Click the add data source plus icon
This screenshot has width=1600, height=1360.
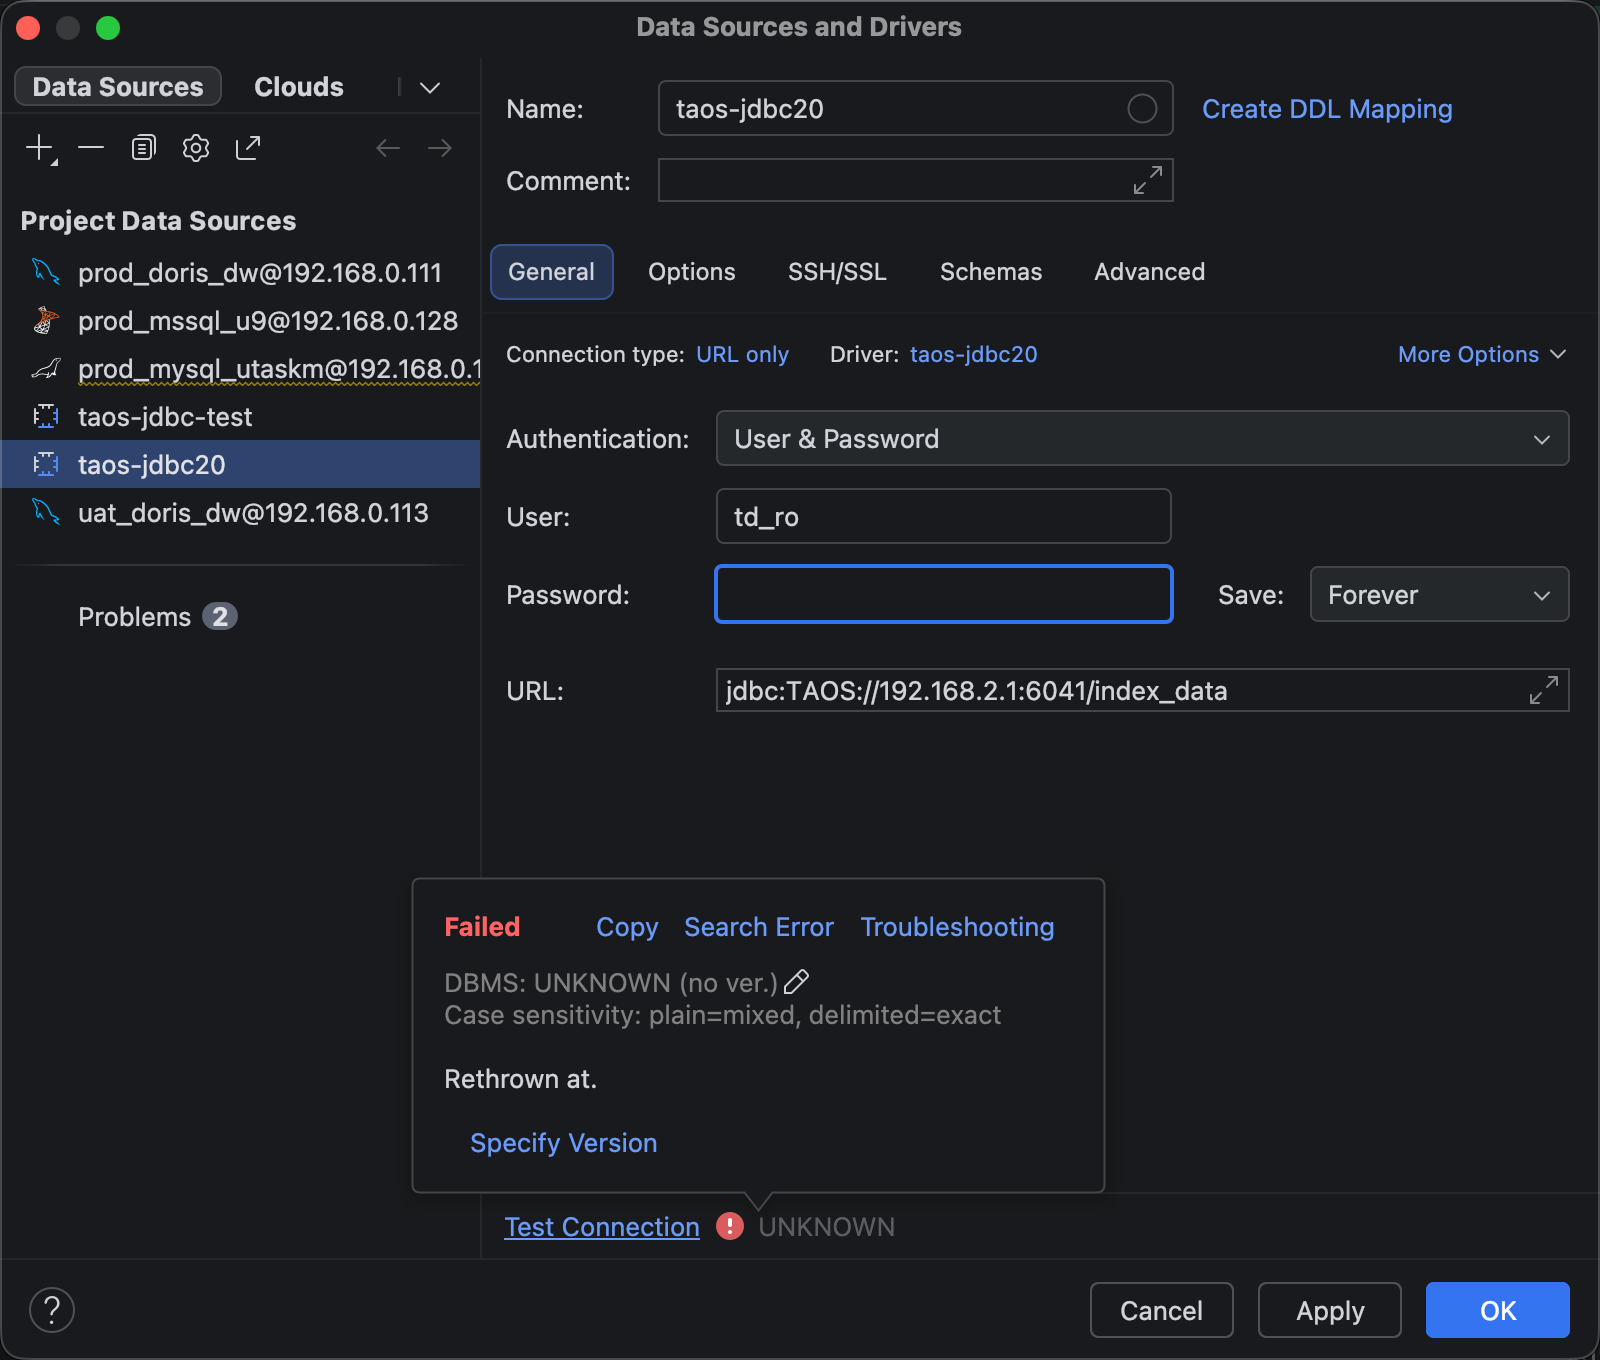39,148
